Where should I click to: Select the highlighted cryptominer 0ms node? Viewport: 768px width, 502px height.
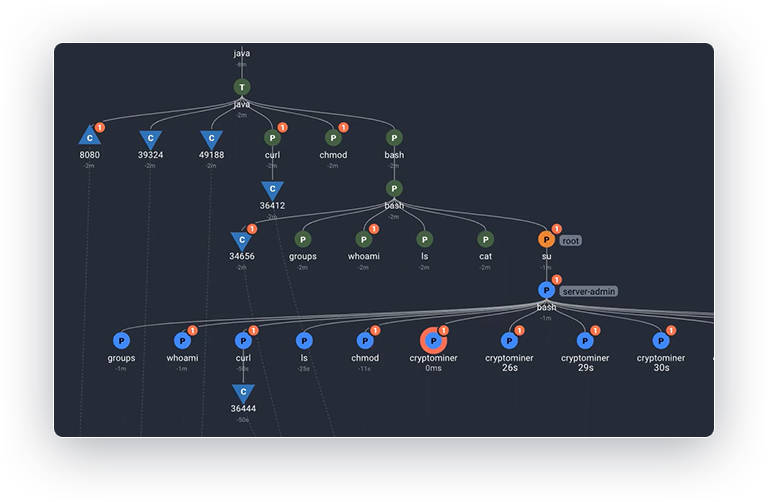pos(433,342)
